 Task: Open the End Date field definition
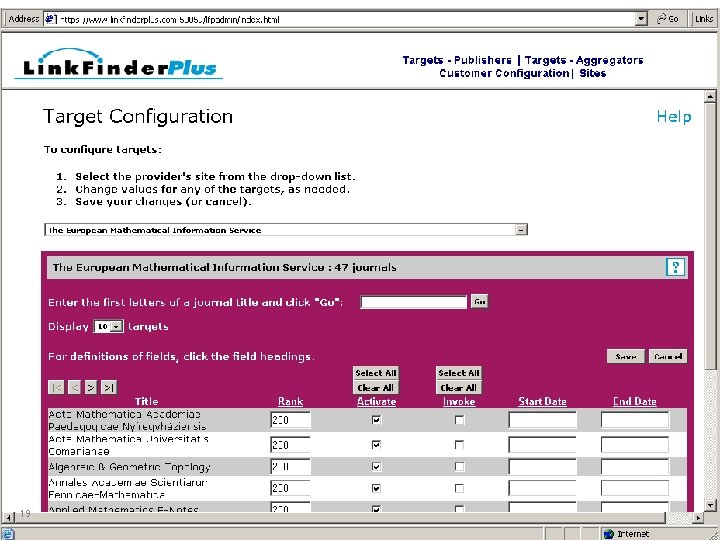tap(635, 401)
